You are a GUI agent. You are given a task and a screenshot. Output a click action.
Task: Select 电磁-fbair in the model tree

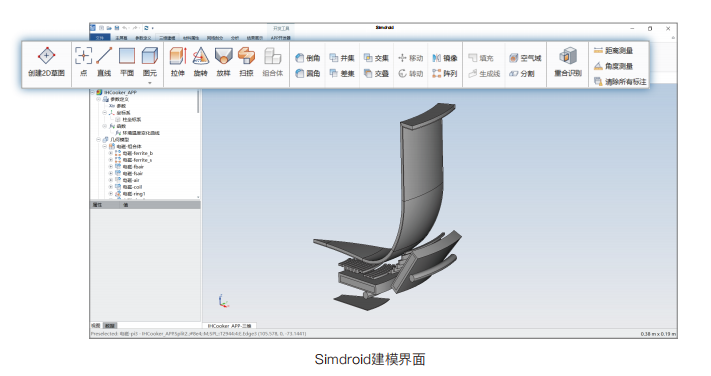click(133, 167)
